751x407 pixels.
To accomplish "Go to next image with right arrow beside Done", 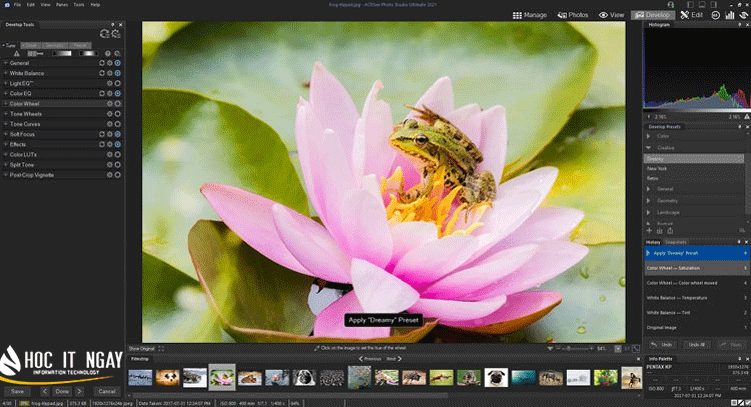I will [80, 391].
